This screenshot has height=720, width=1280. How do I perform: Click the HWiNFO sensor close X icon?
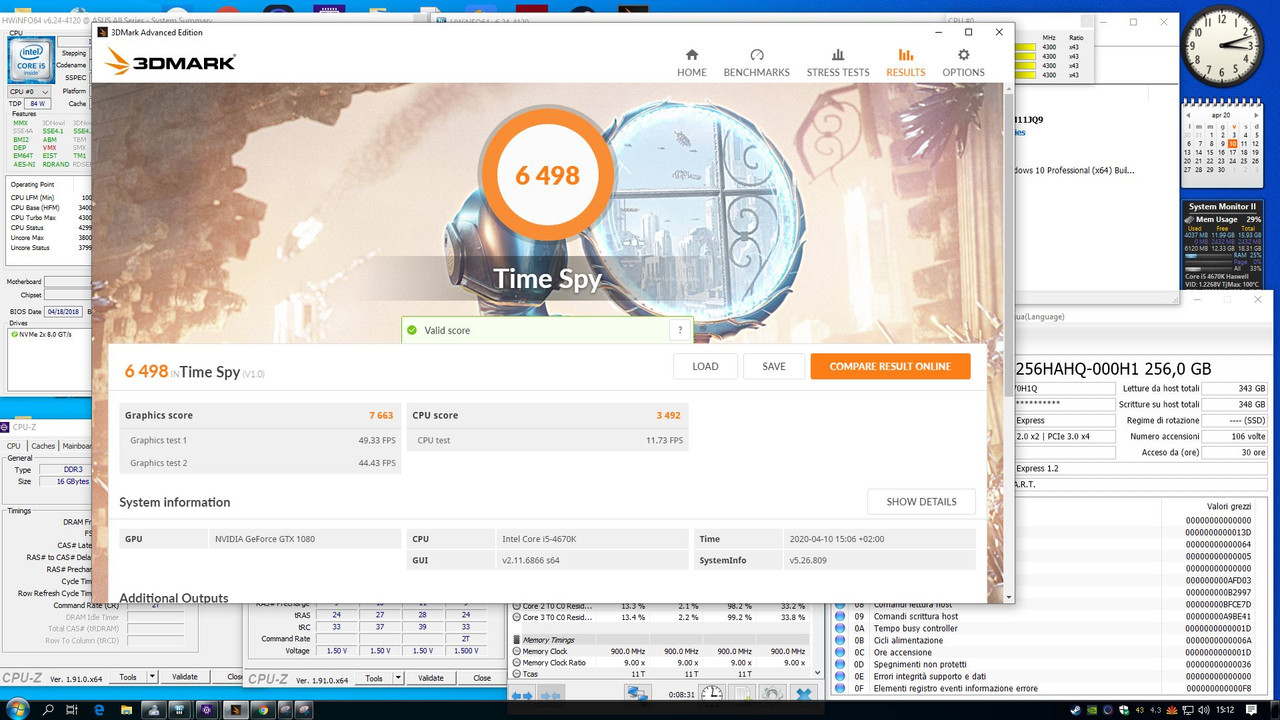(x=804, y=694)
